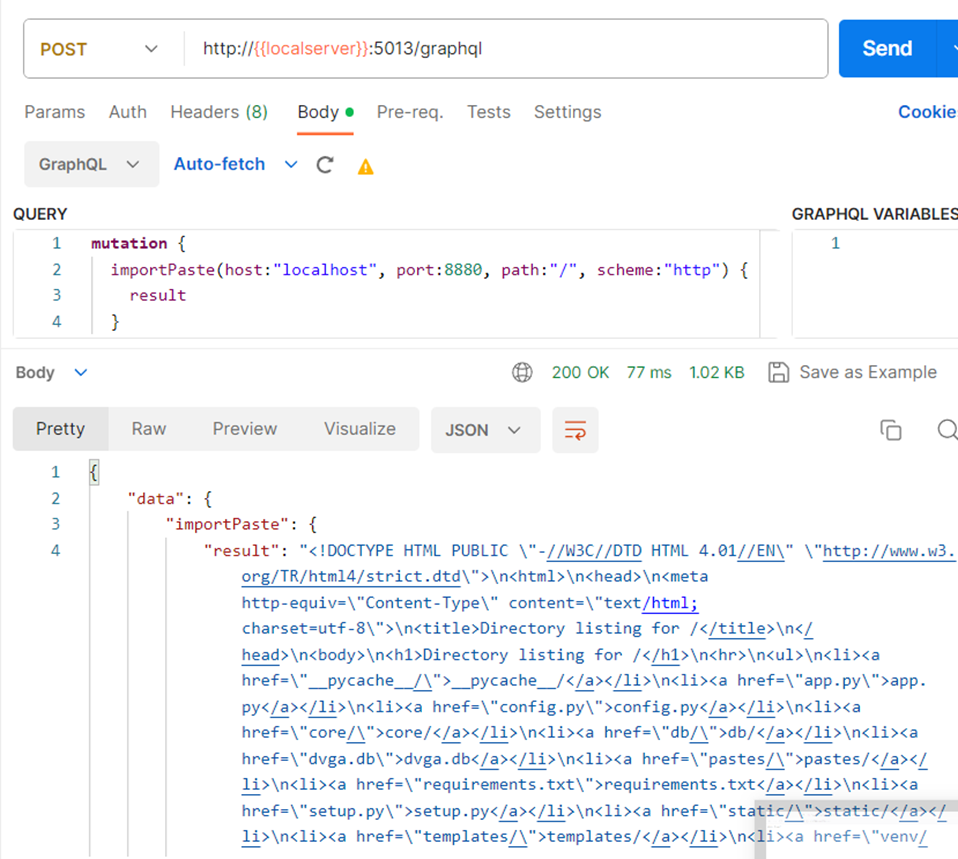Open the Pre-req. tab
The height and width of the screenshot is (859, 958).
[410, 112]
